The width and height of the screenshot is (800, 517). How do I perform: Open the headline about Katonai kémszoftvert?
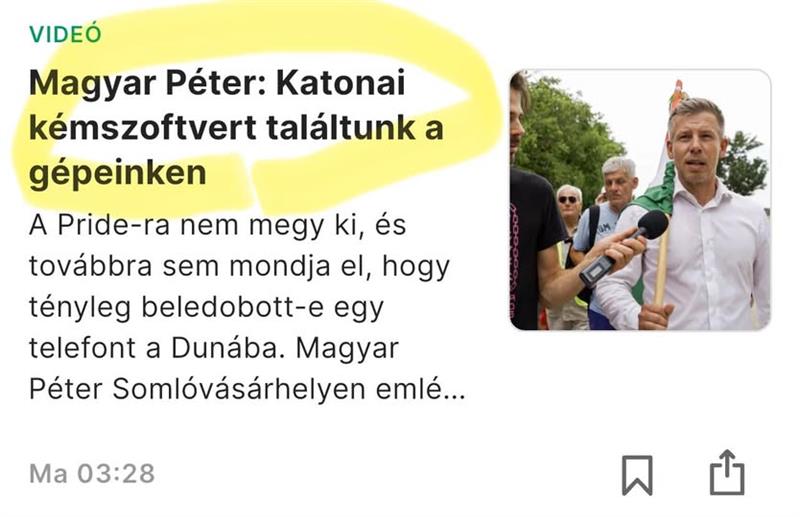coord(236,128)
